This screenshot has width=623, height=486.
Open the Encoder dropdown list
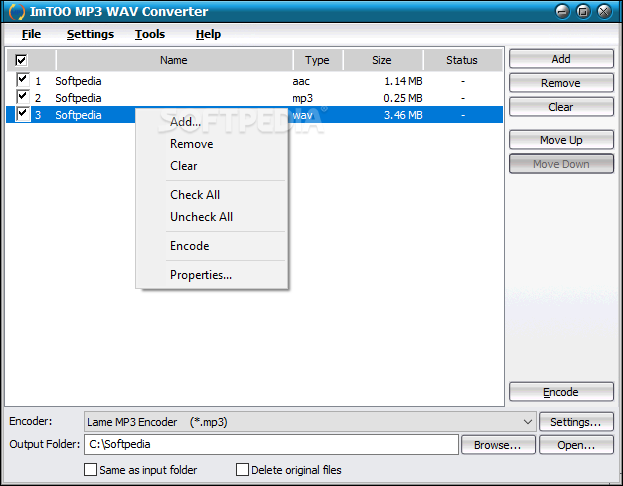[x=310, y=422]
